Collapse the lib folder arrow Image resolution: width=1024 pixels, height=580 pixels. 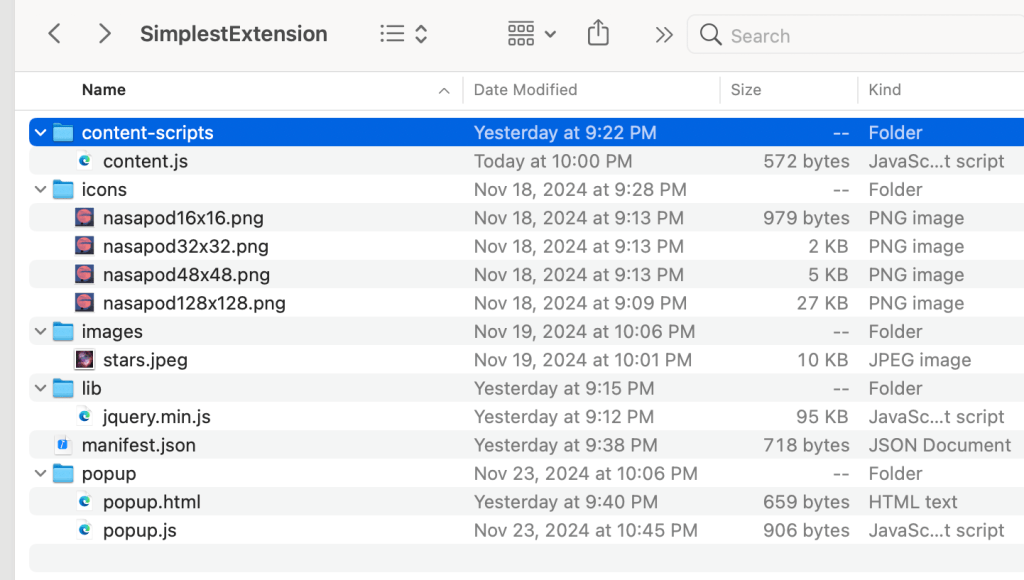tap(40, 389)
